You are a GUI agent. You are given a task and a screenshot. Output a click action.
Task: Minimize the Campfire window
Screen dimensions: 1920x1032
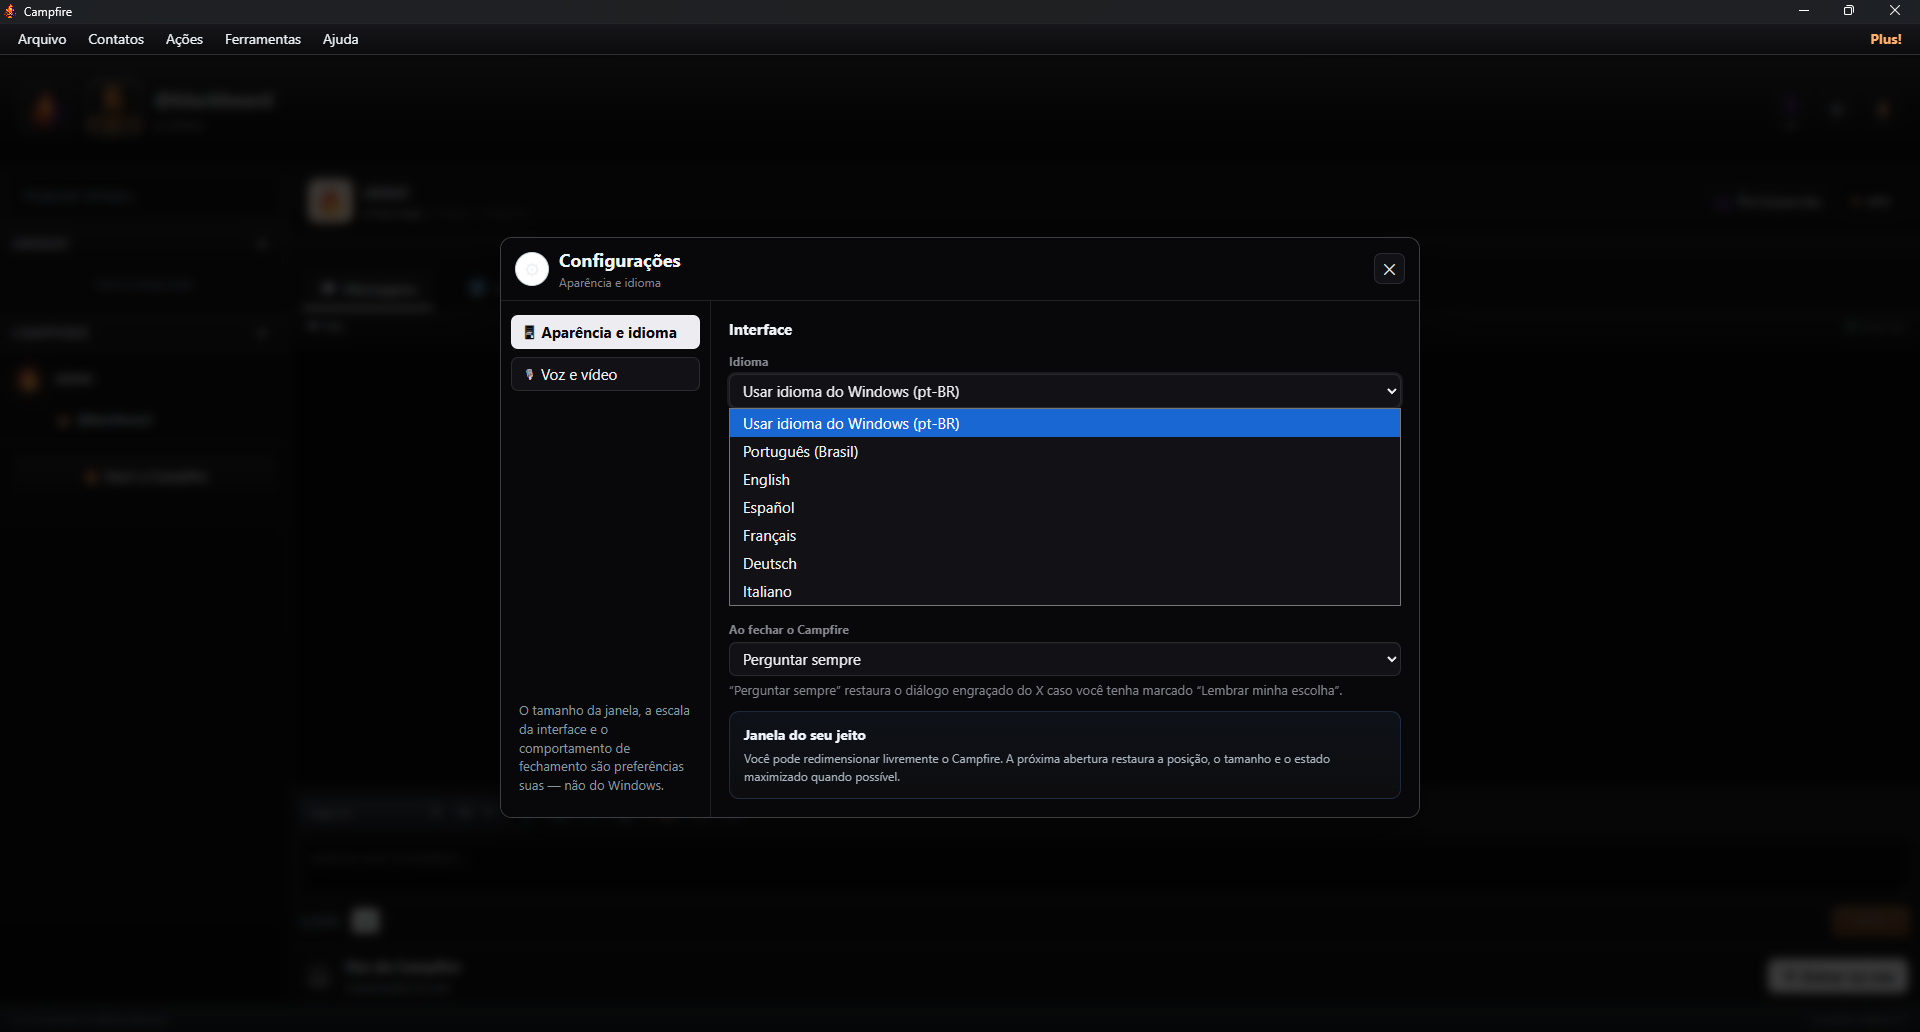[x=1804, y=11]
